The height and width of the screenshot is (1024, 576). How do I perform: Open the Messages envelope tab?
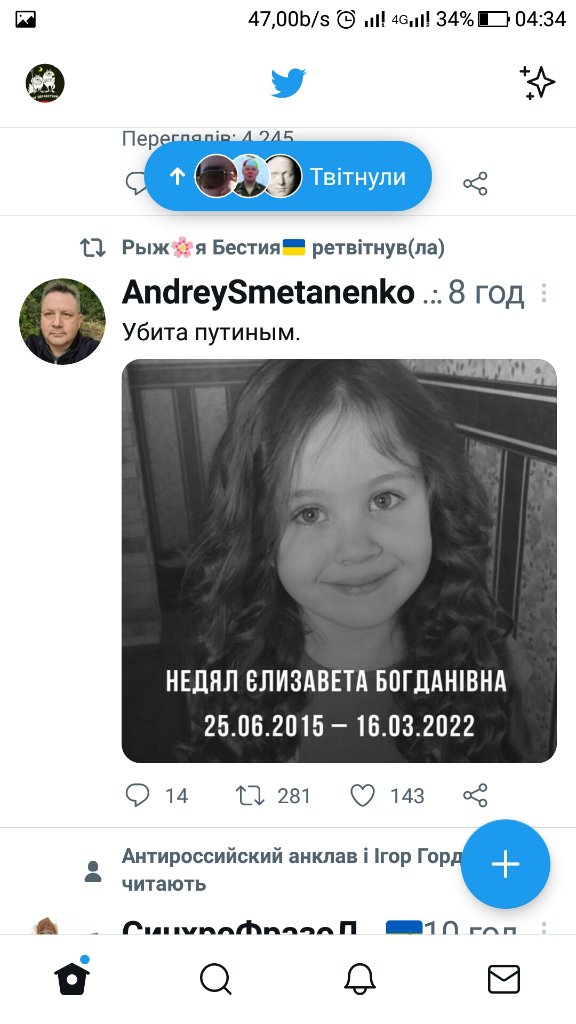pyautogui.click(x=504, y=979)
